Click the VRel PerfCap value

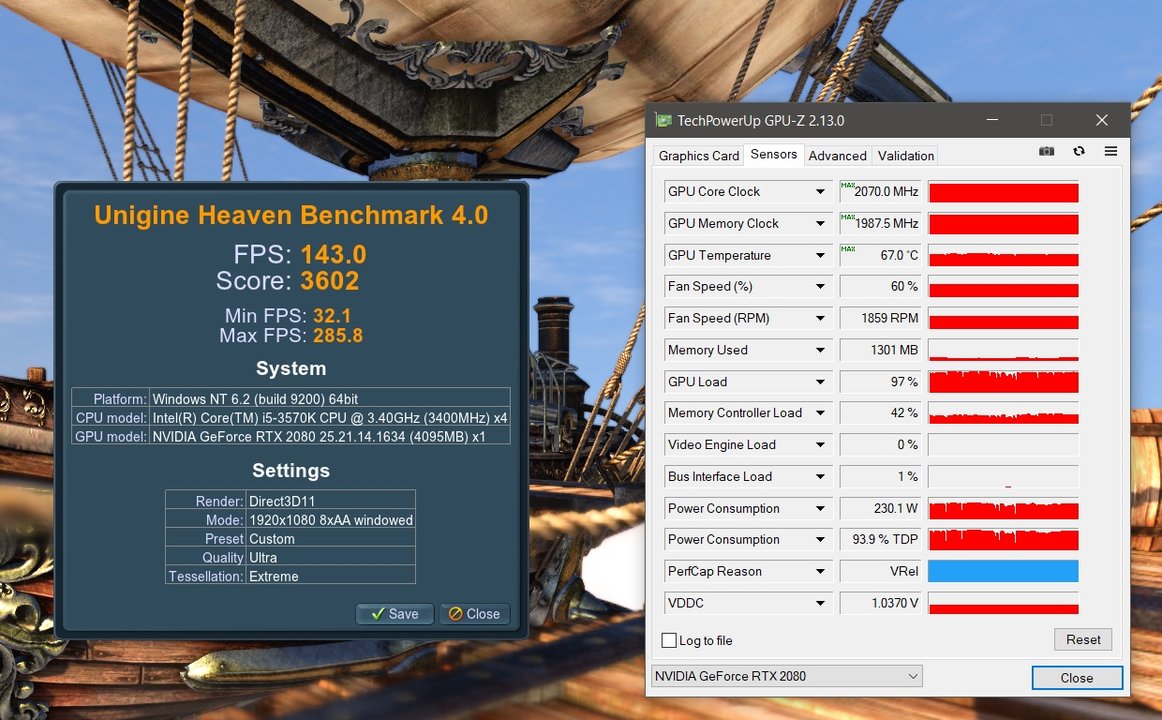(880, 572)
